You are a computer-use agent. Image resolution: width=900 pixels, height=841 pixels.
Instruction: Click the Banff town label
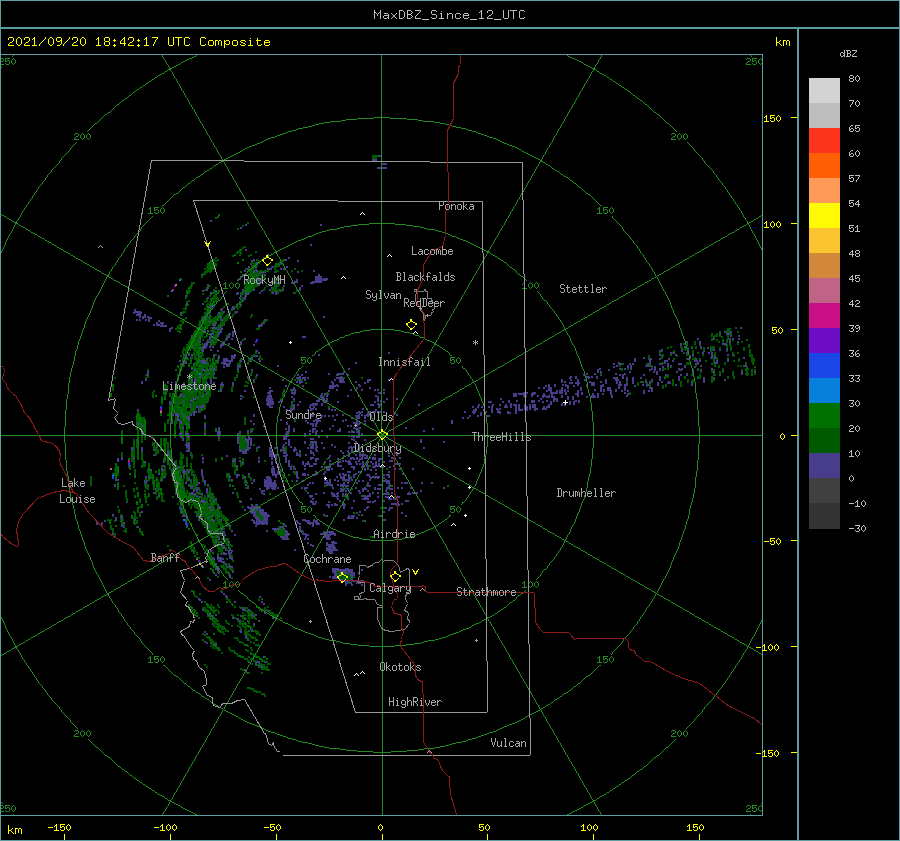(x=165, y=557)
